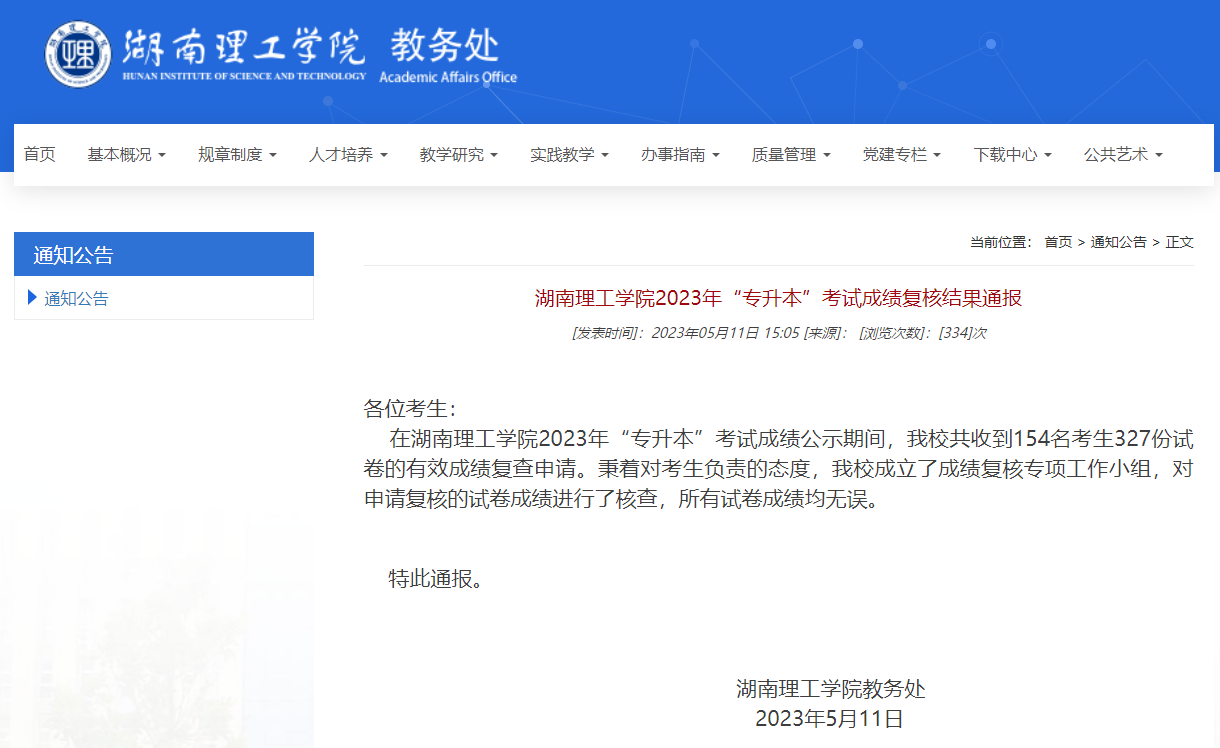Open the 质量管理 dropdown menu
This screenshot has width=1220, height=748.
[785, 155]
